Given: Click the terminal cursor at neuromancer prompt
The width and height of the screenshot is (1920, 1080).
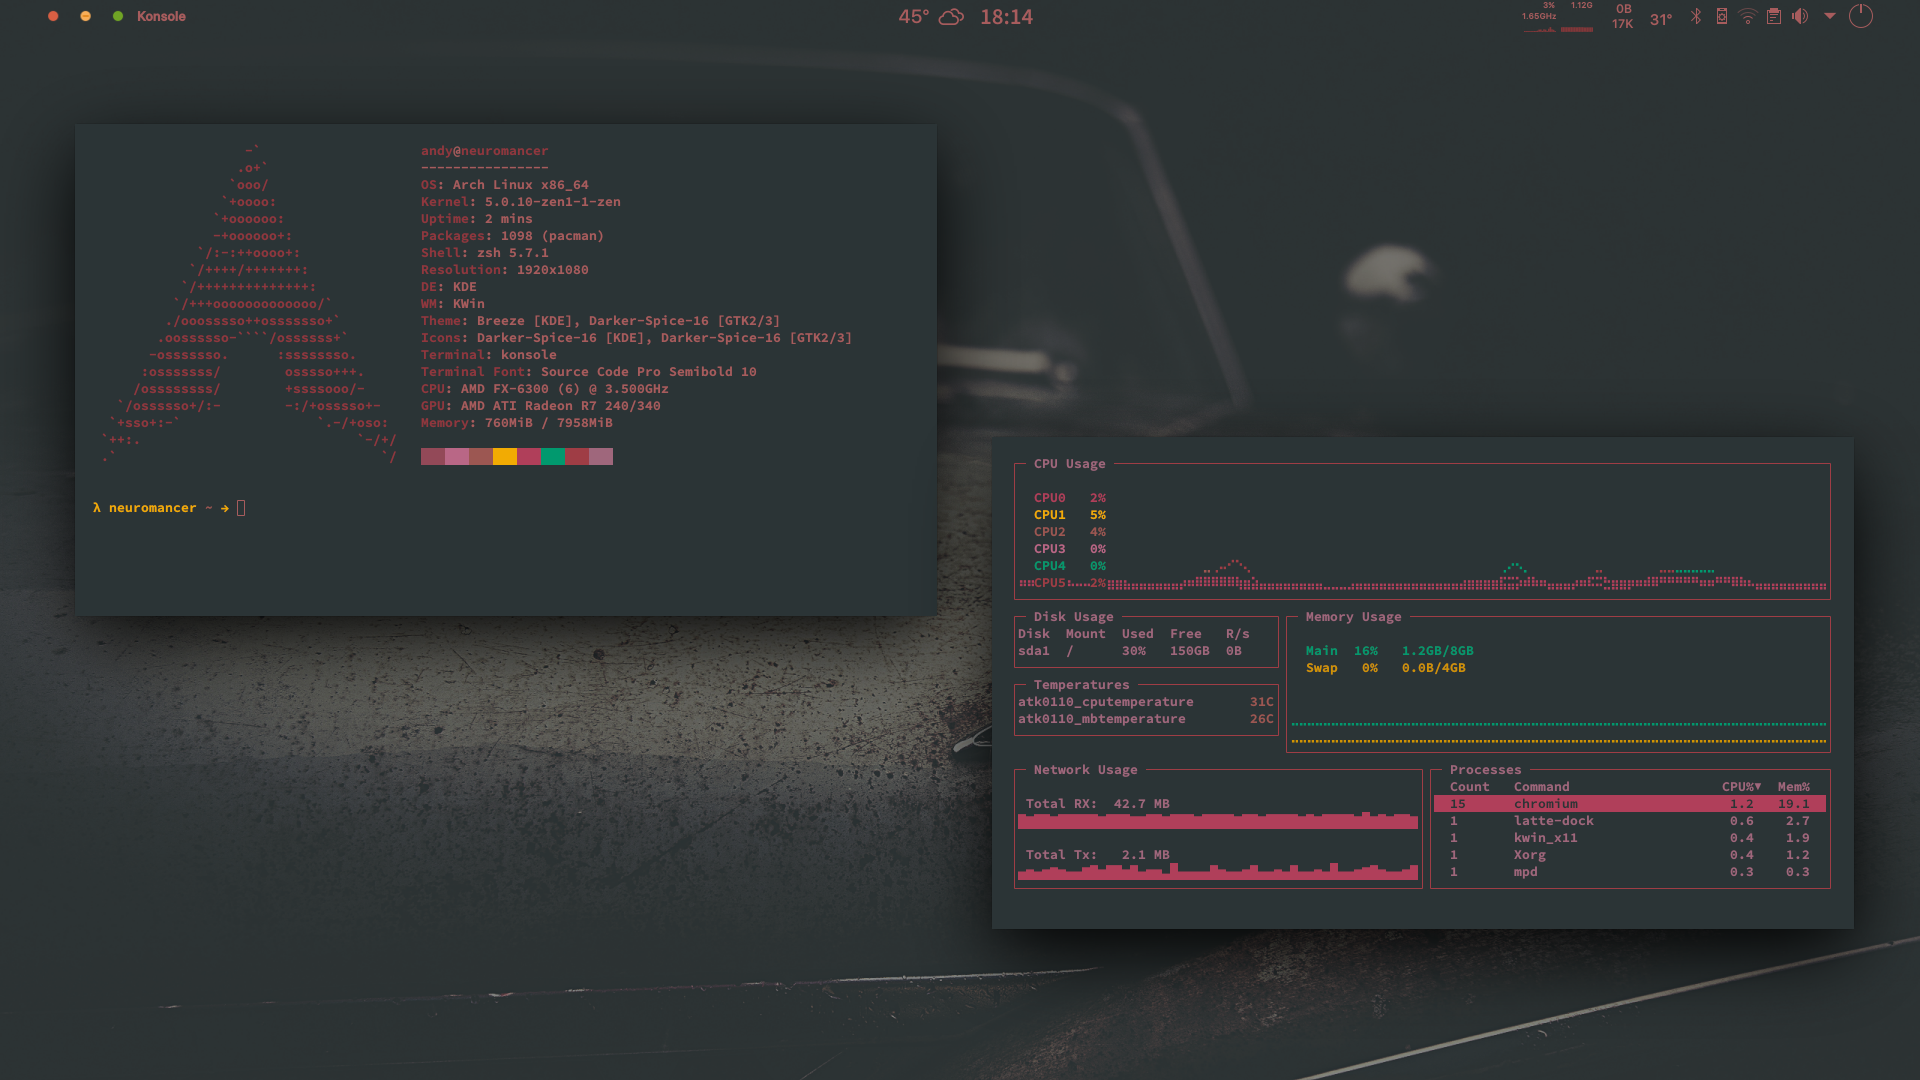Looking at the screenshot, I should [241, 508].
